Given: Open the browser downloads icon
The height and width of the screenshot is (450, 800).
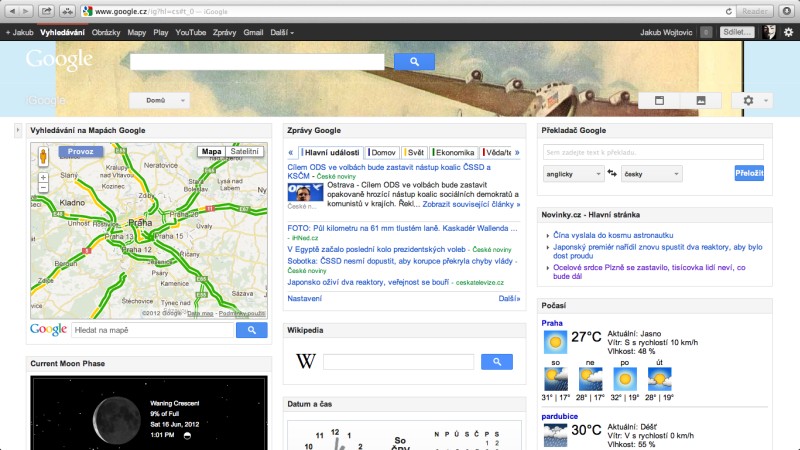Looking at the screenshot, I should (x=787, y=11).
